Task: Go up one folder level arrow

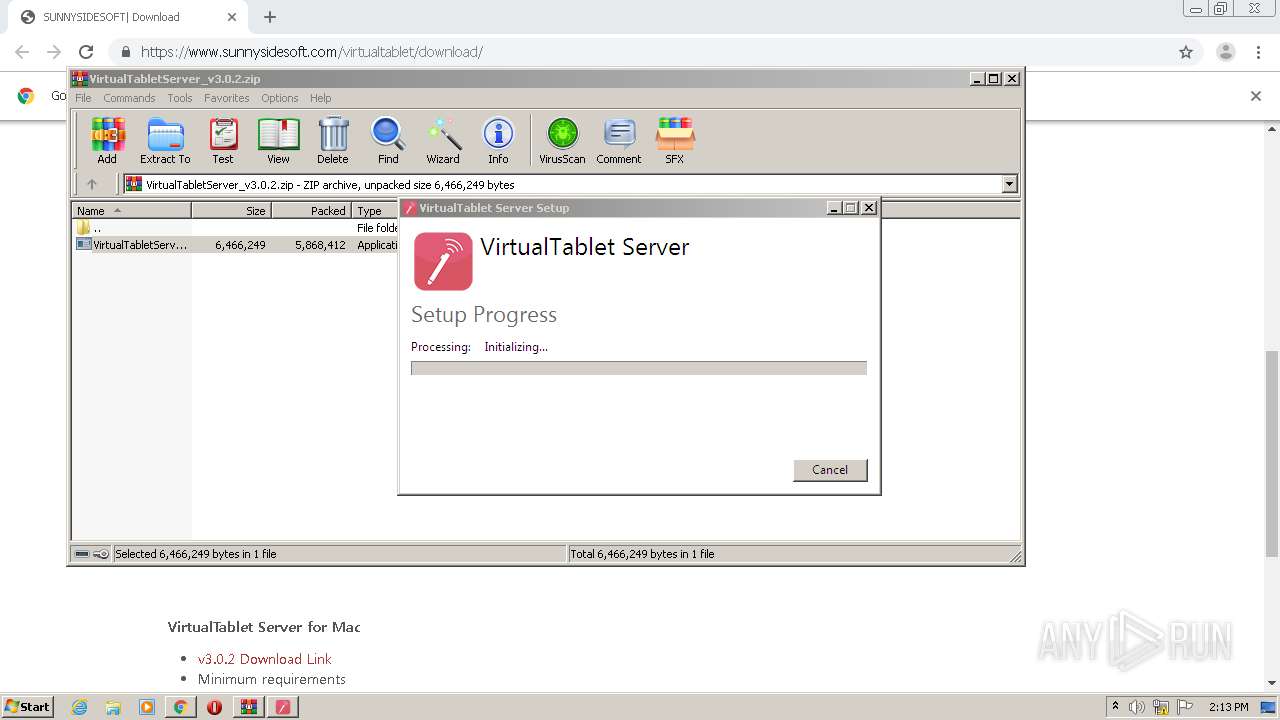Action: coord(92,184)
